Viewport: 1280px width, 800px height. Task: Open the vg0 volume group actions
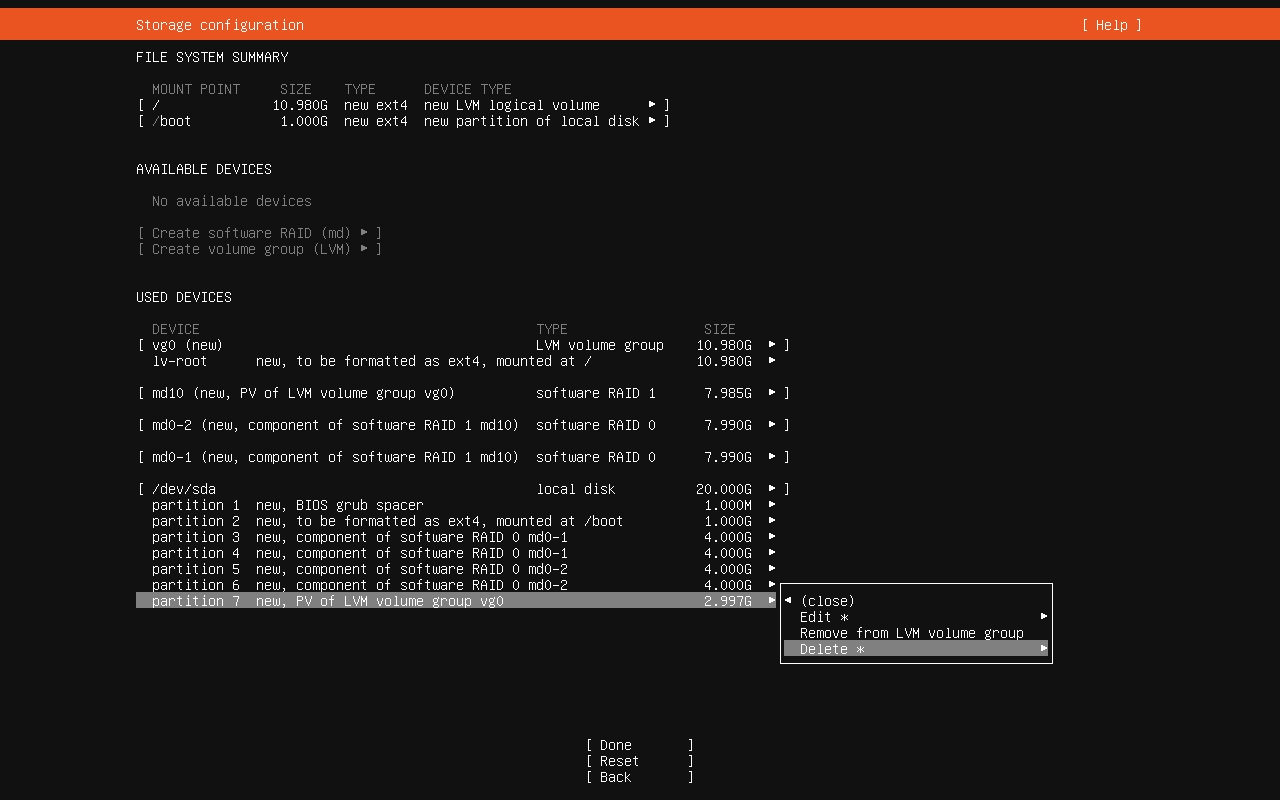tap(463, 345)
